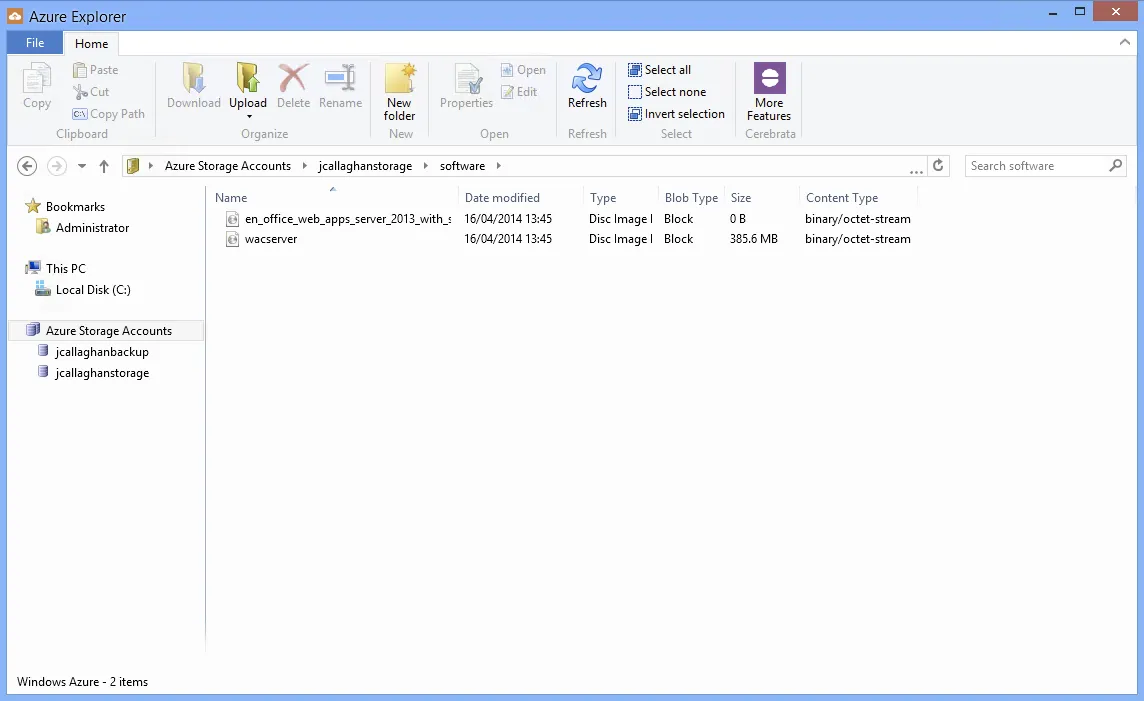
Task: Open the Upload dropdown arrow
Action: coord(249,117)
